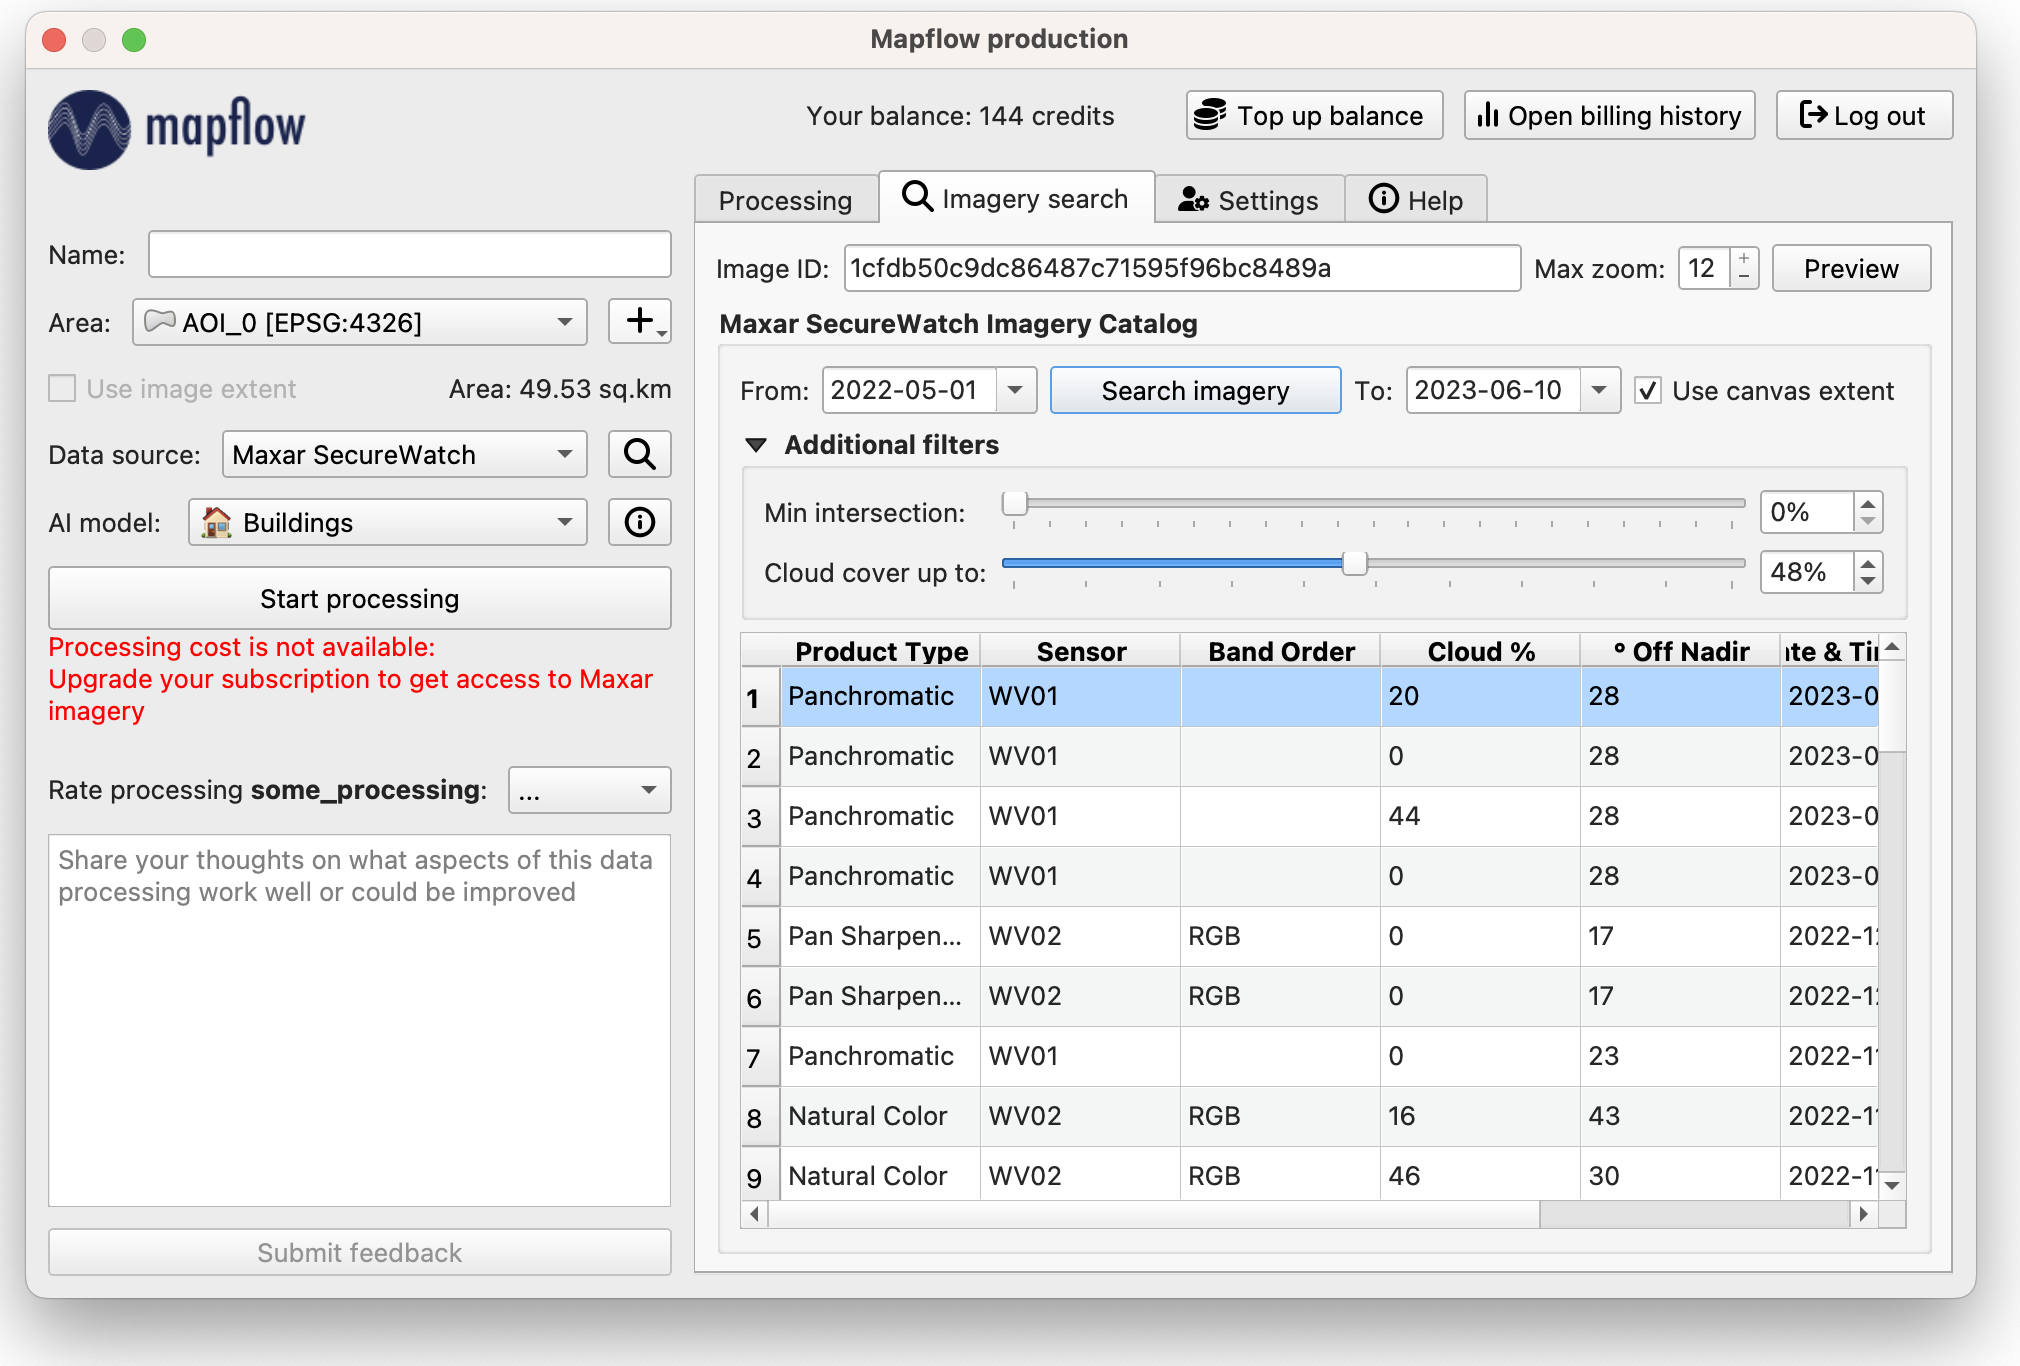The width and height of the screenshot is (2020, 1366).
Task: Open the Settings tab
Action: 1249,200
